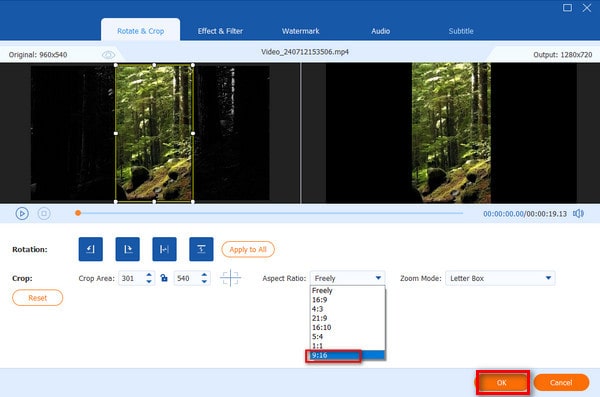Maximize the editor window

567,8
